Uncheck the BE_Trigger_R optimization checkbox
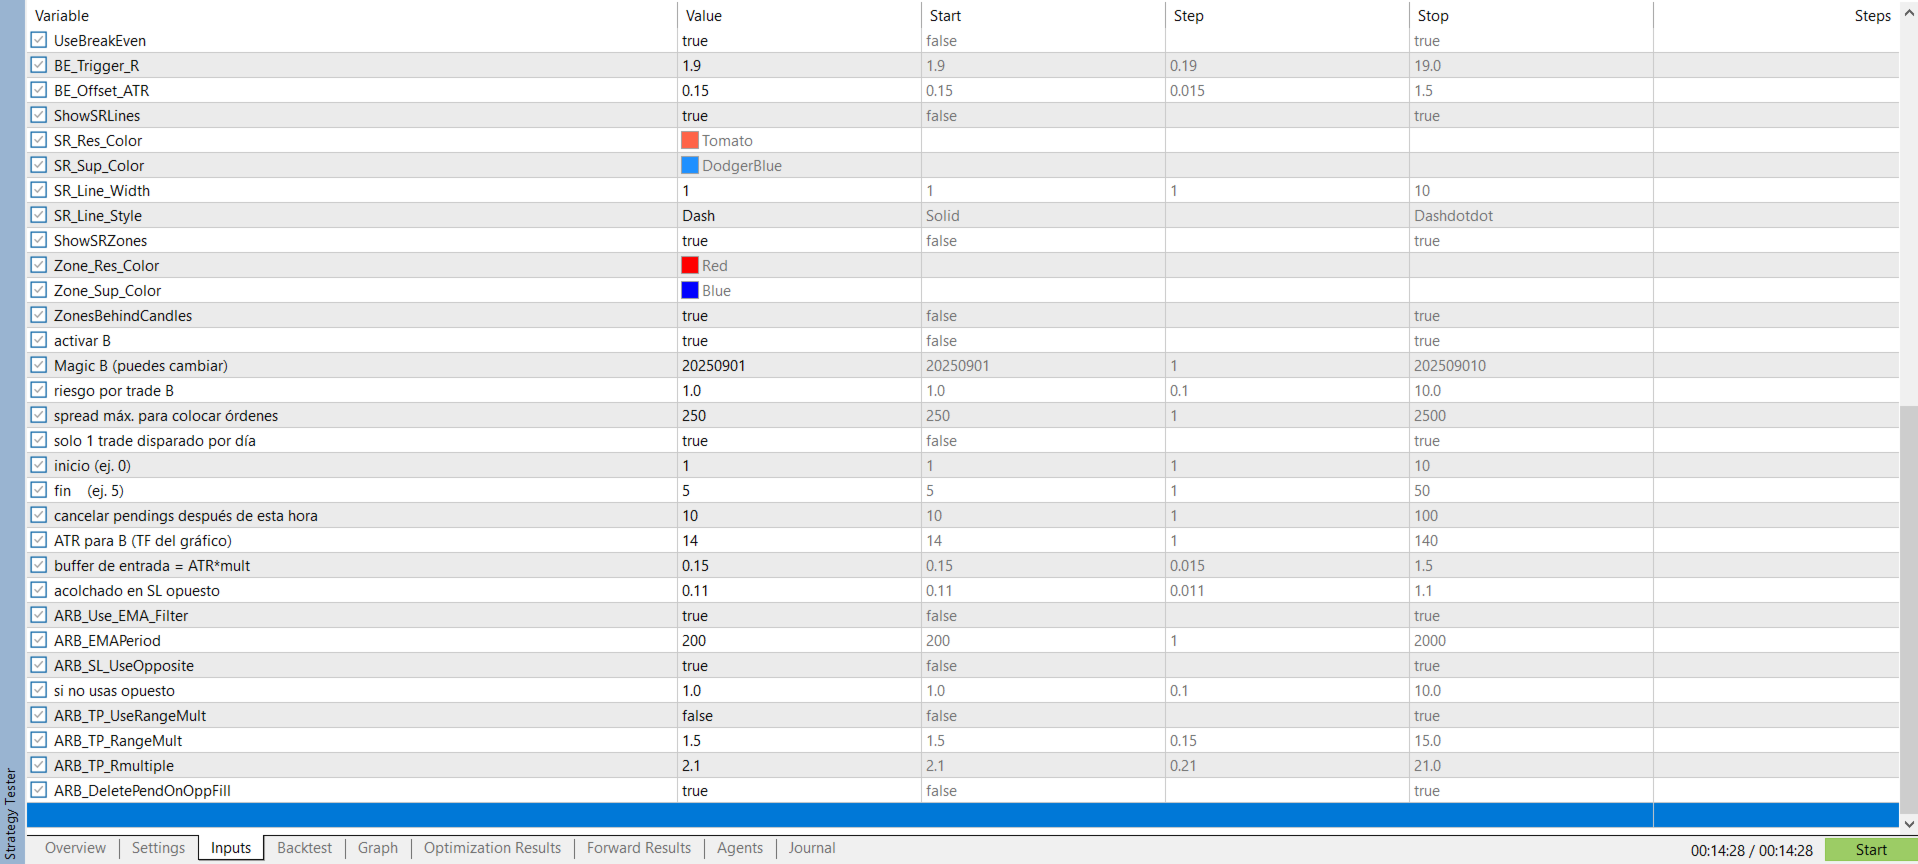The width and height of the screenshot is (1918, 864). click(38, 65)
